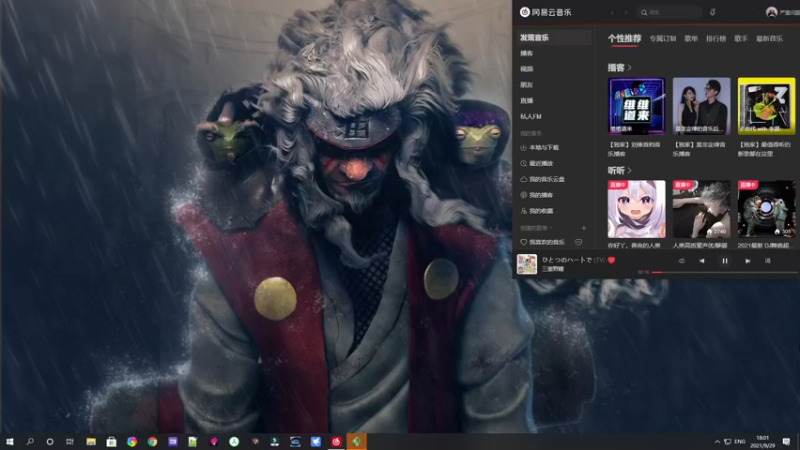Viewport: 800px width, 450px height.
Task: Open the yellow-bordered podcast cover
Action: (766, 106)
